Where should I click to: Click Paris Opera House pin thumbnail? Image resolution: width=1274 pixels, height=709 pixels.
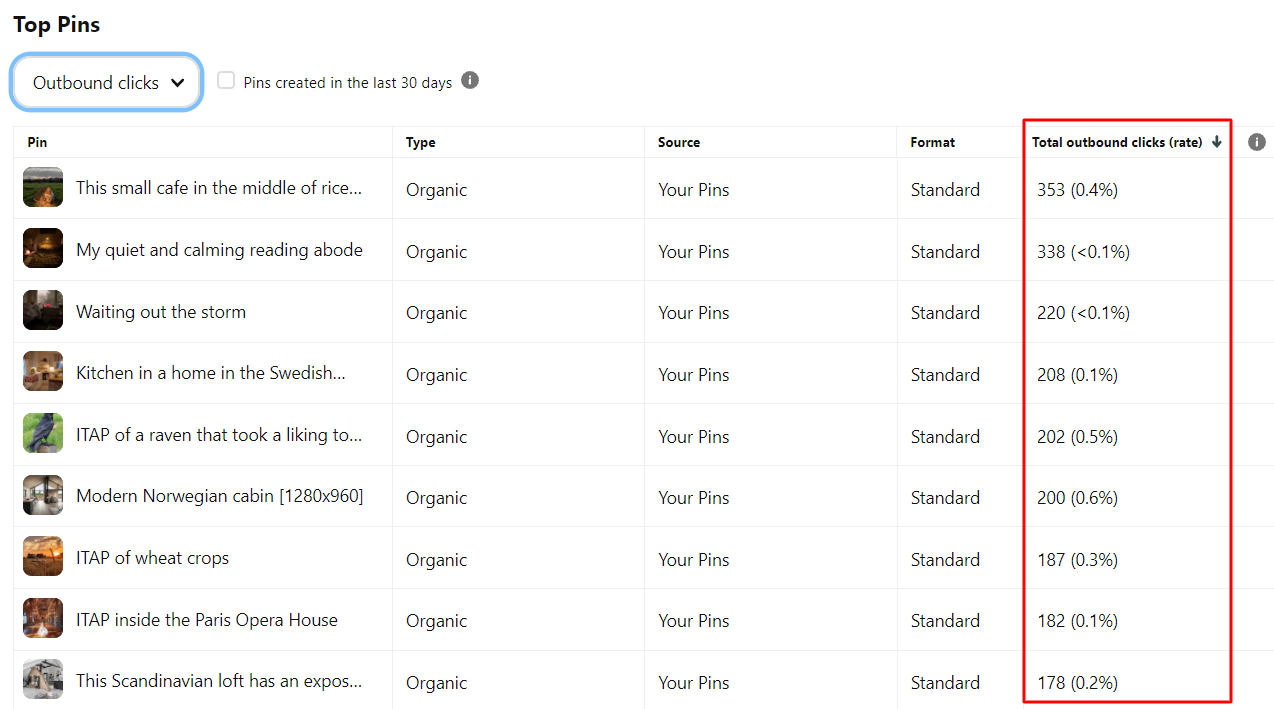pos(43,619)
